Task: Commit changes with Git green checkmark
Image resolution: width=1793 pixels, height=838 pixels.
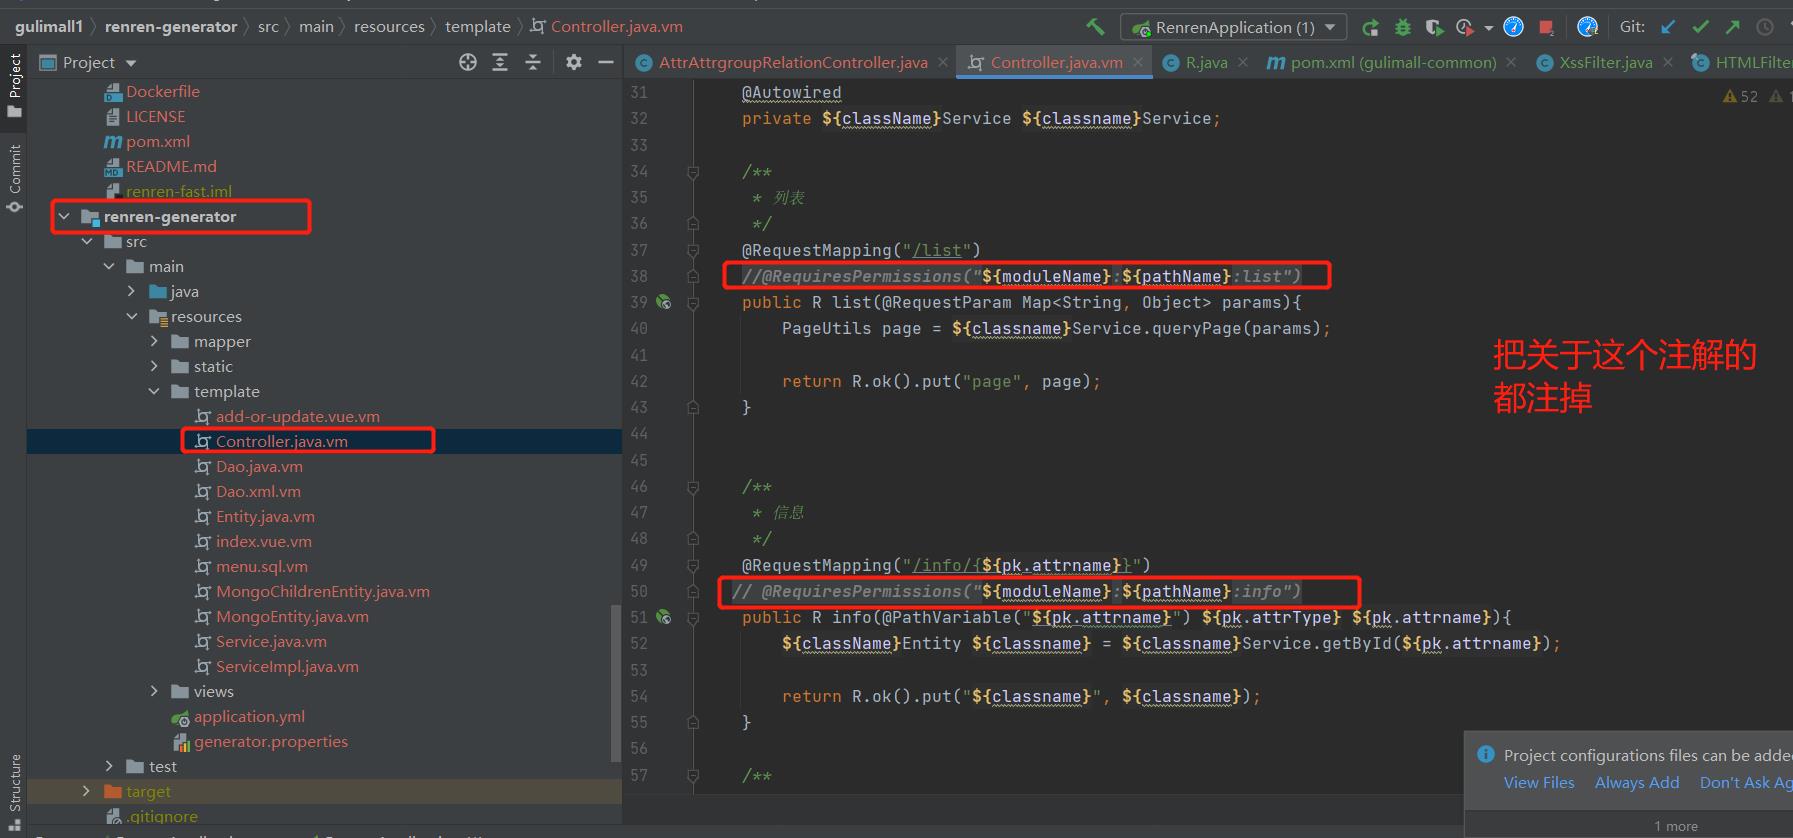Action: [x=1700, y=27]
